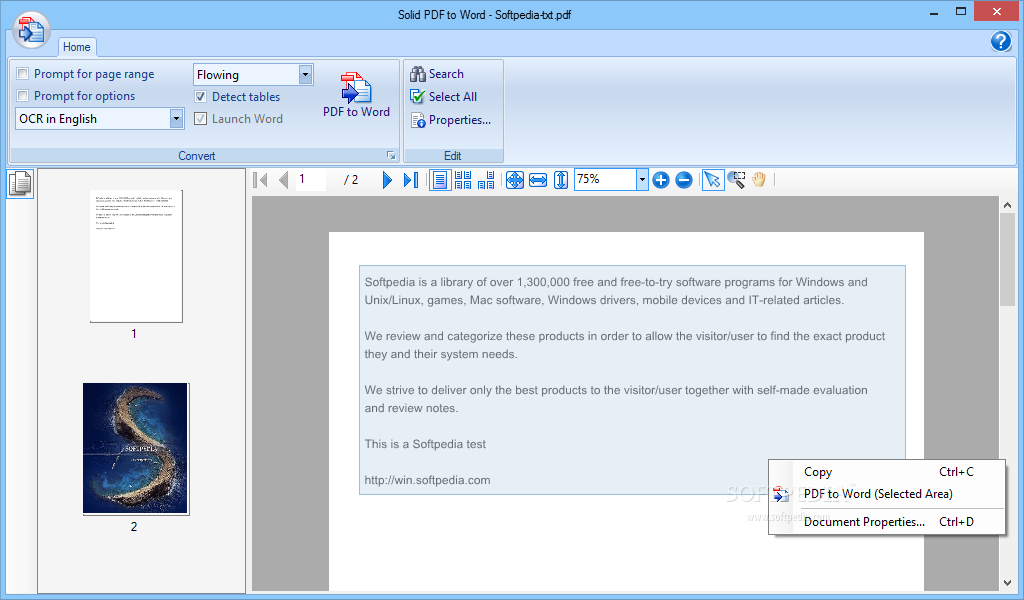The height and width of the screenshot is (600, 1024).
Task: Switch to single page view
Action: pos(440,180)
